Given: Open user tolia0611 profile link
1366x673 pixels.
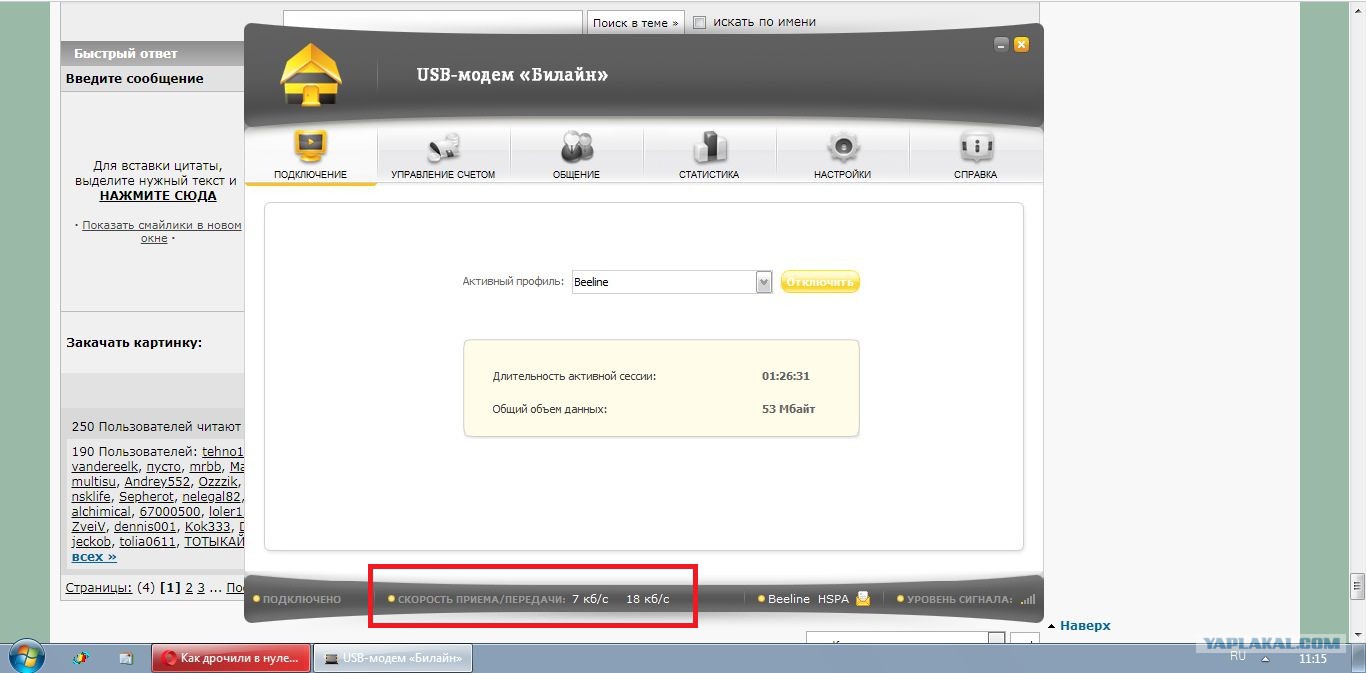Looking at the screenshot, I should pyautogui.click(x=147, y=542).
